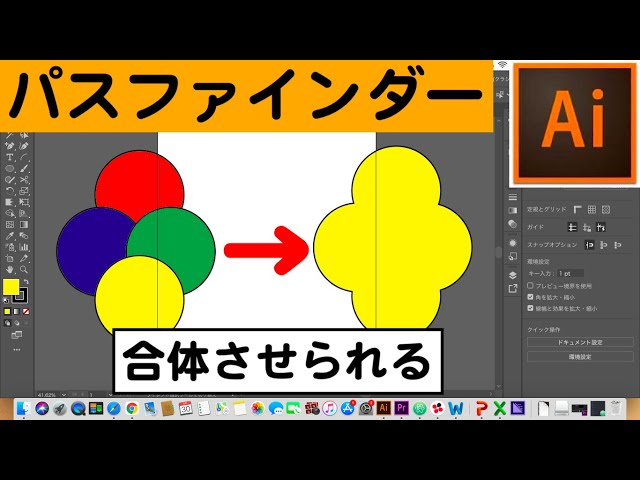Viewport: 640px width, 480px height.
Task: Open Appearance panel icon in right strip
Action: [513, 243]
